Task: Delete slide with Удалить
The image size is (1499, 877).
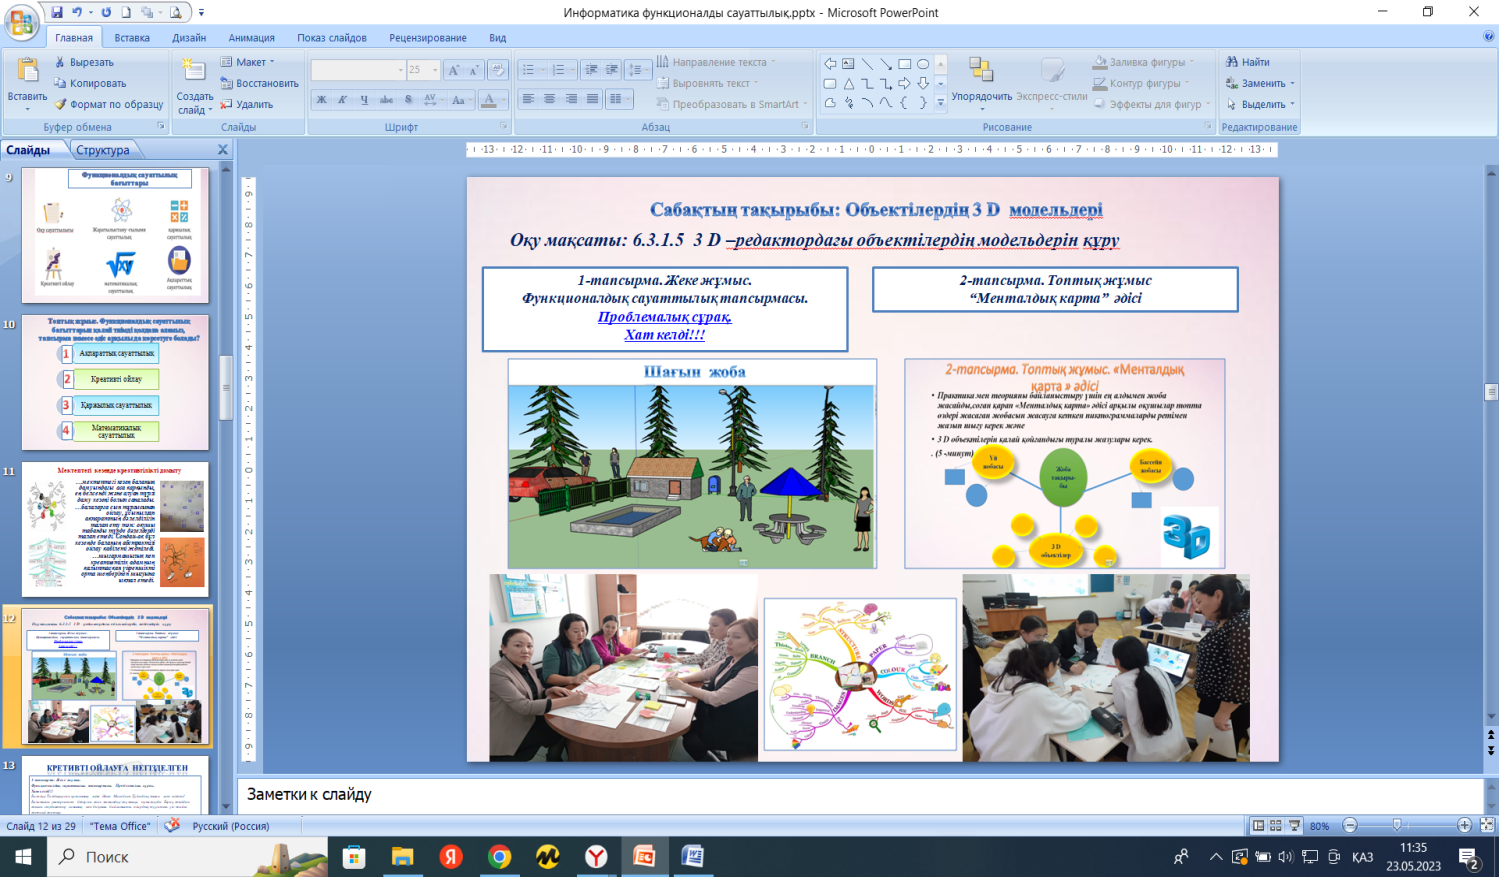Action: [x=246, y=104]
